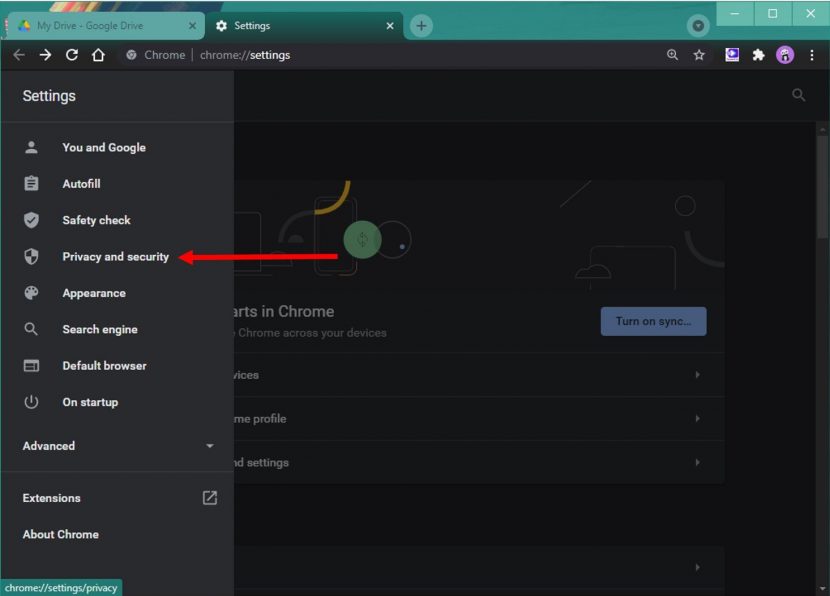Close the Settings tab
Screen dimensions: 830x596
390,26
